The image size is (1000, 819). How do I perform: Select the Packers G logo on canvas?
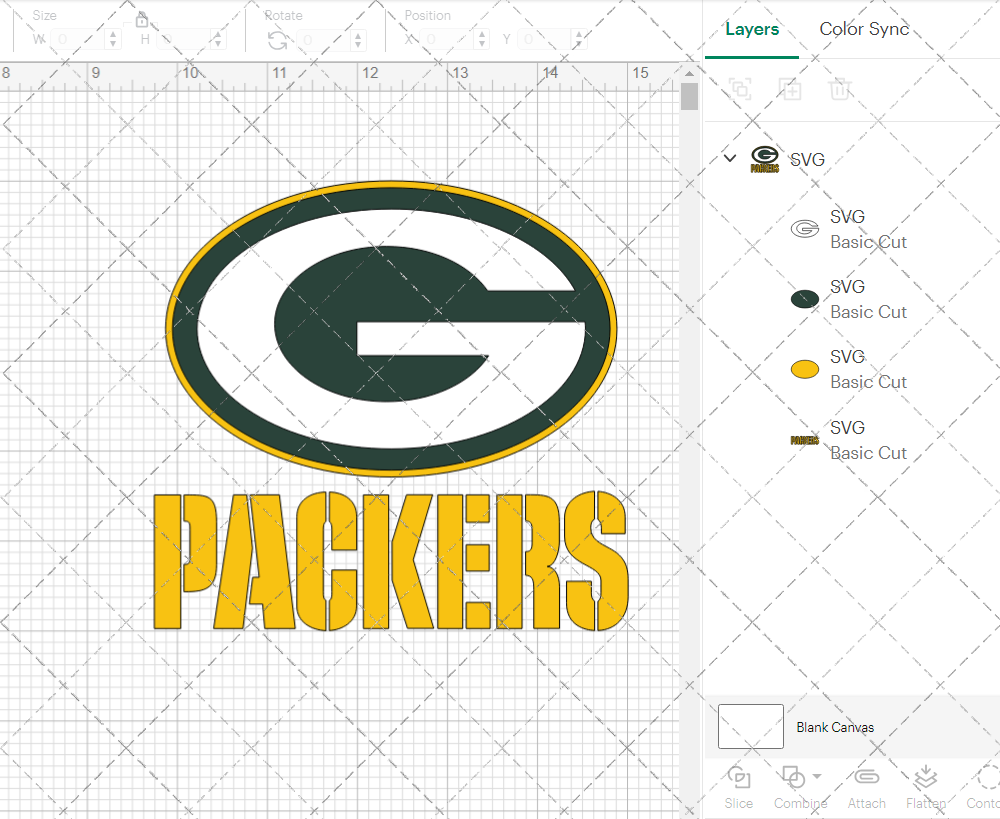tap(391, 327)
